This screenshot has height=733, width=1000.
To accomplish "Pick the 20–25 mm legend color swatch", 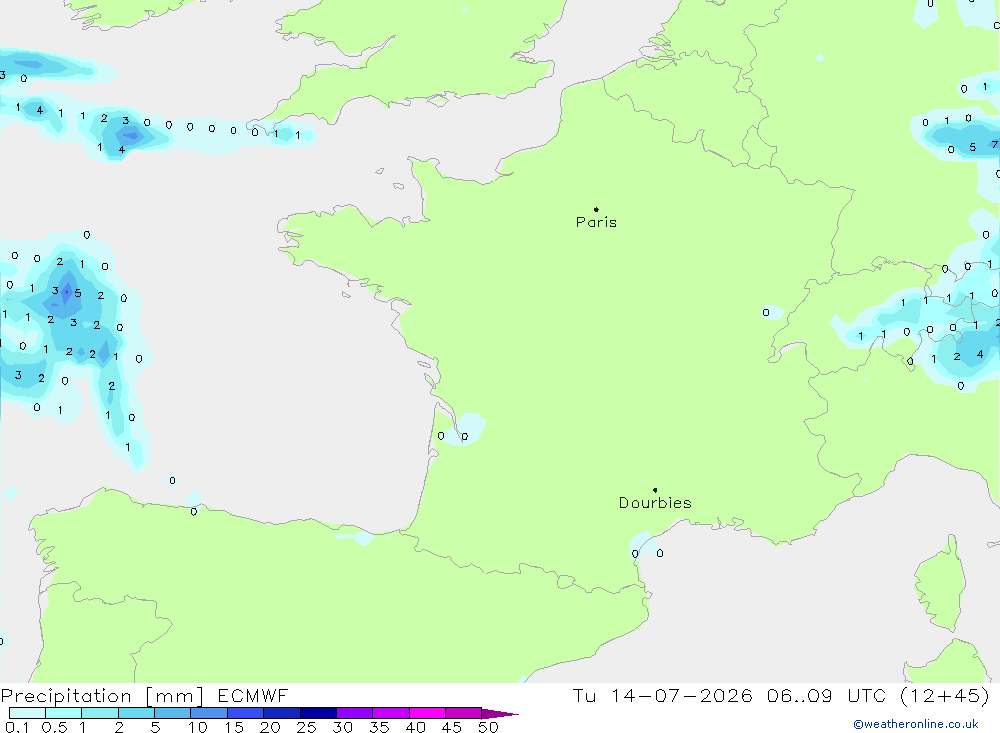I will click(x=282, y=713).
